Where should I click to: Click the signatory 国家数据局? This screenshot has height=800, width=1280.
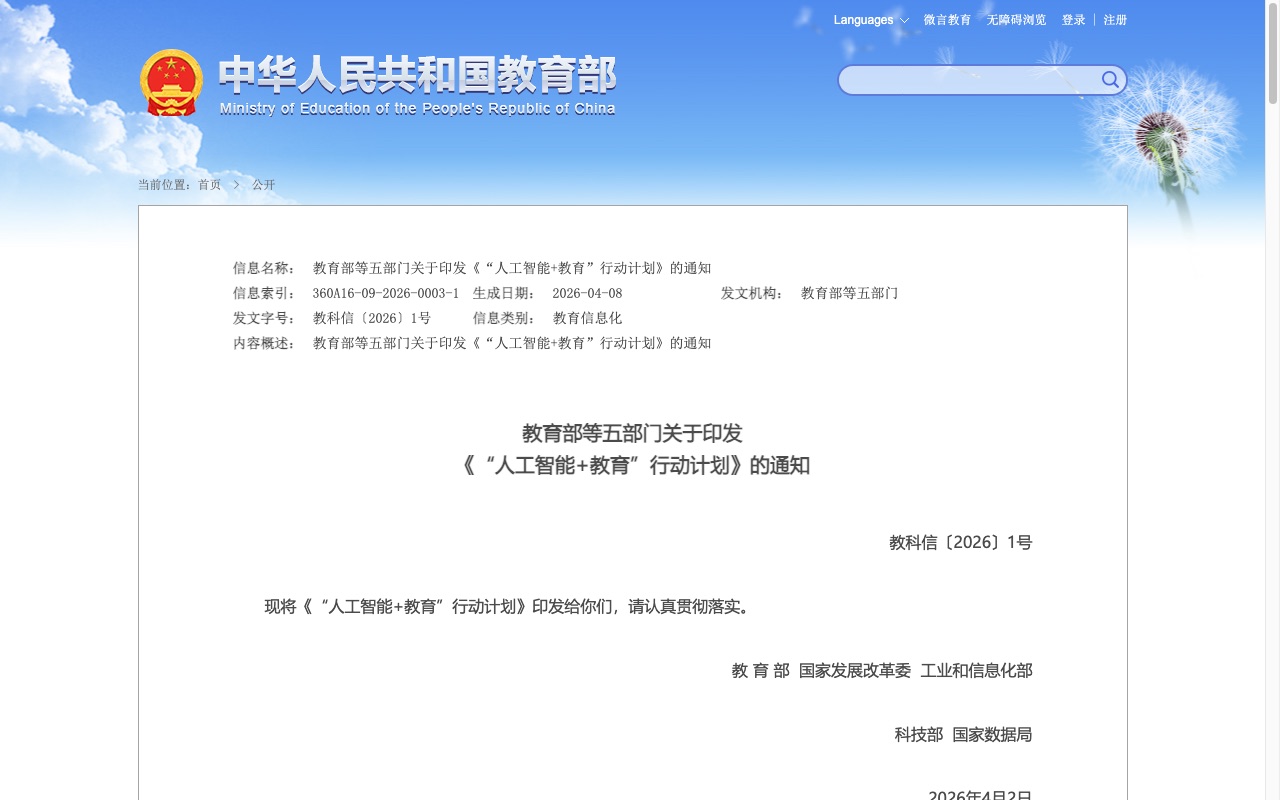992,734
